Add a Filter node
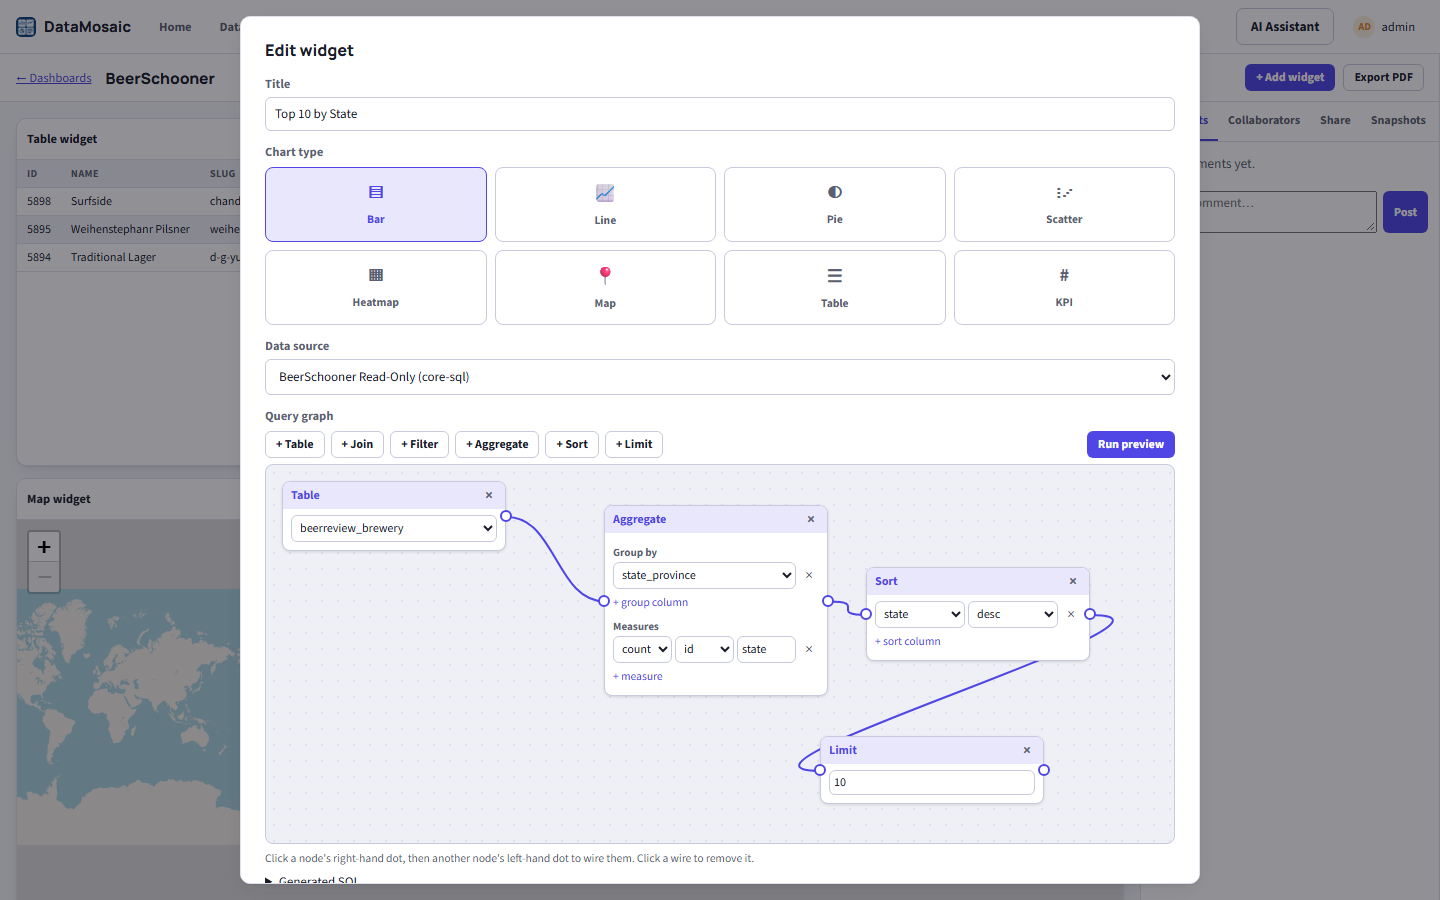The width and height of the screenshot is (1440, 900). click(419, 444)
